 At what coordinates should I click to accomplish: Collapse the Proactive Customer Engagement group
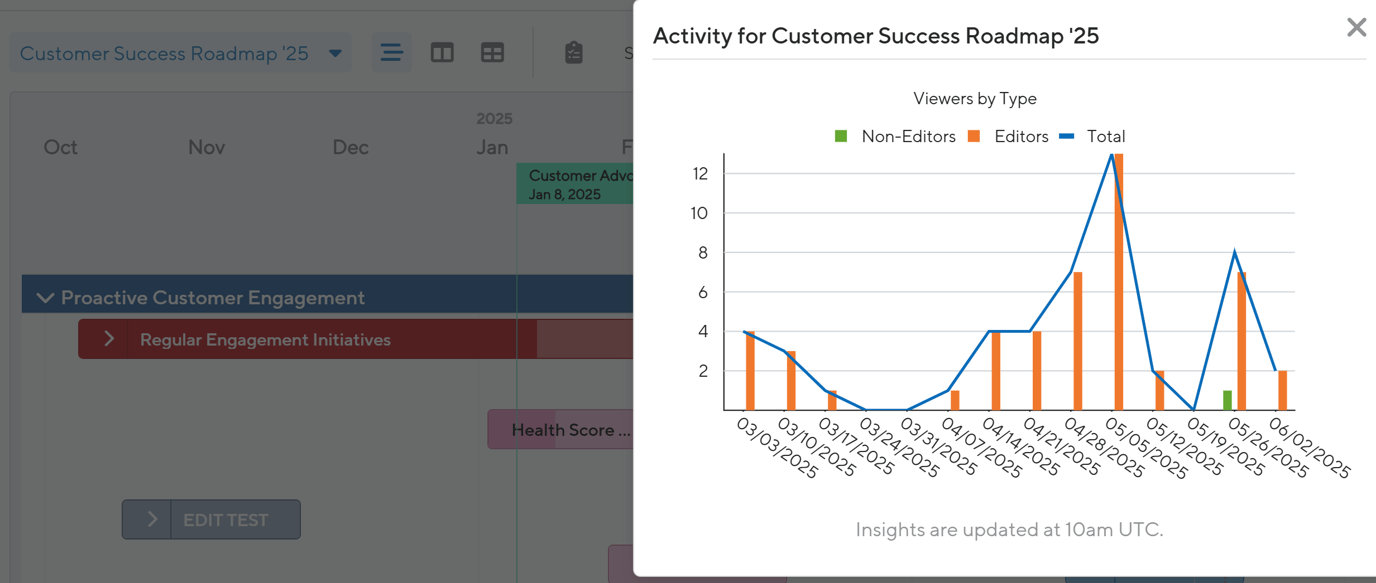pos(44,297)
